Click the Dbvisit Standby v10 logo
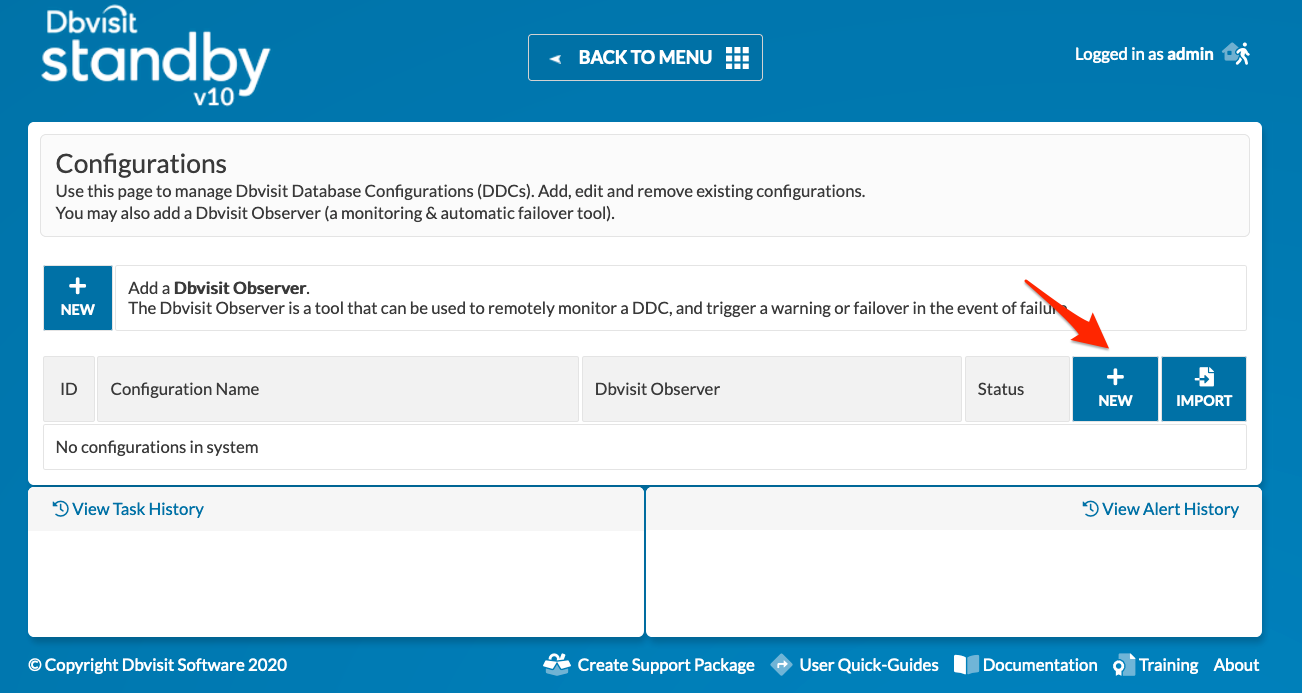Image resolution: width=1302 pixels, height=693 pixels. tap(156, 57)
